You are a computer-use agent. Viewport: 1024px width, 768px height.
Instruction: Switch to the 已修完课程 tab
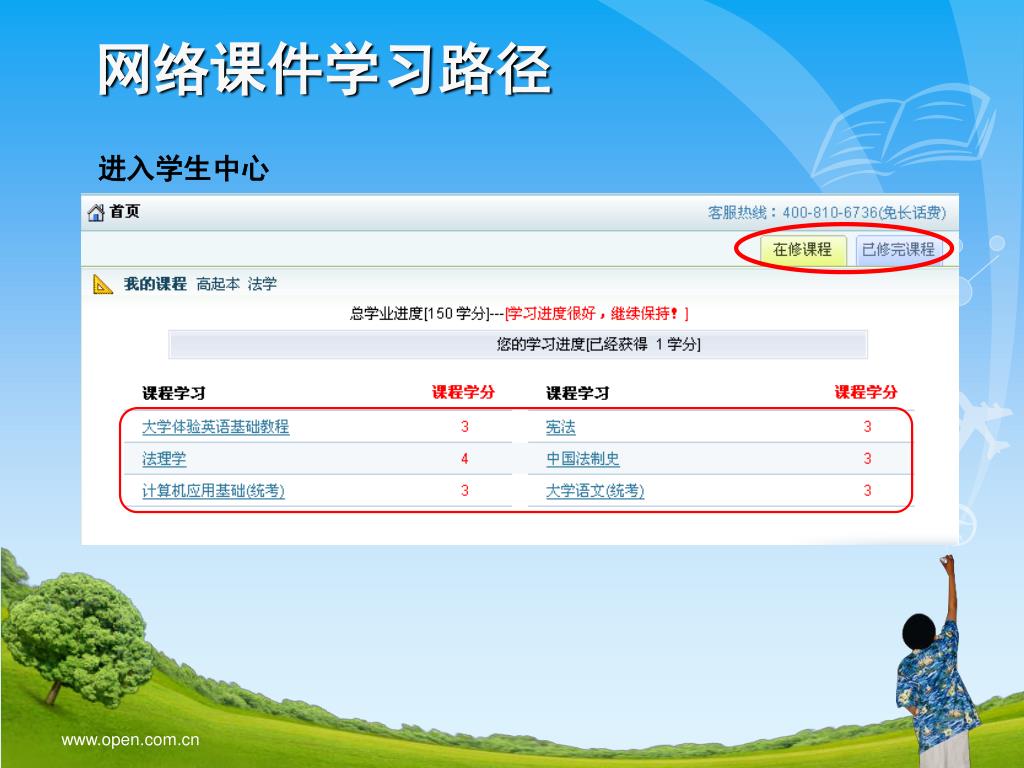898,249
